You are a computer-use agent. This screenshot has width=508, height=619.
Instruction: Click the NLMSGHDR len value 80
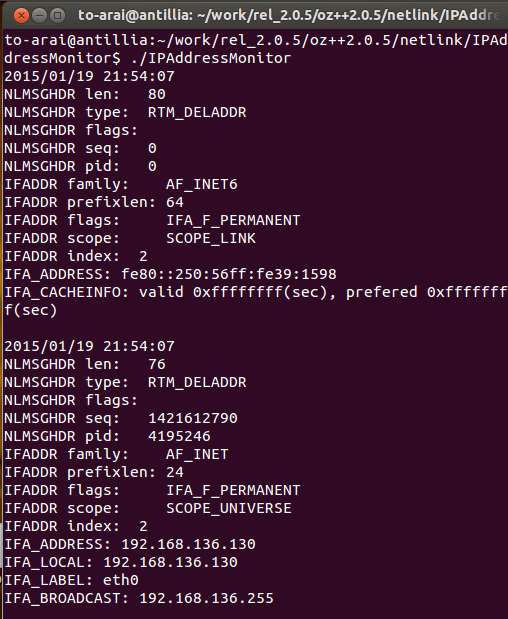point(157,94)
